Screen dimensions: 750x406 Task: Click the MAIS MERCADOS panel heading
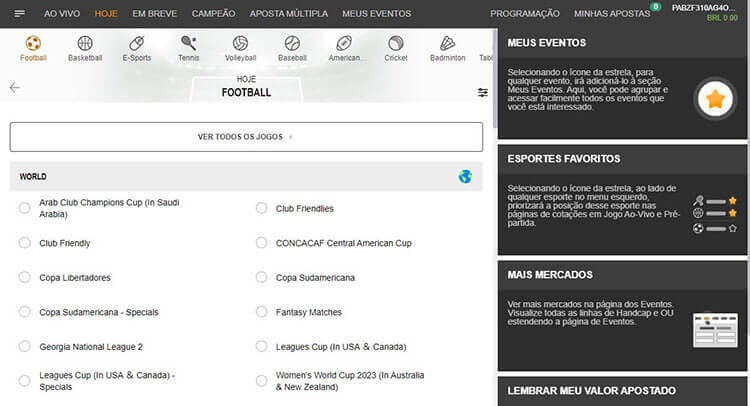coord(550,274)
